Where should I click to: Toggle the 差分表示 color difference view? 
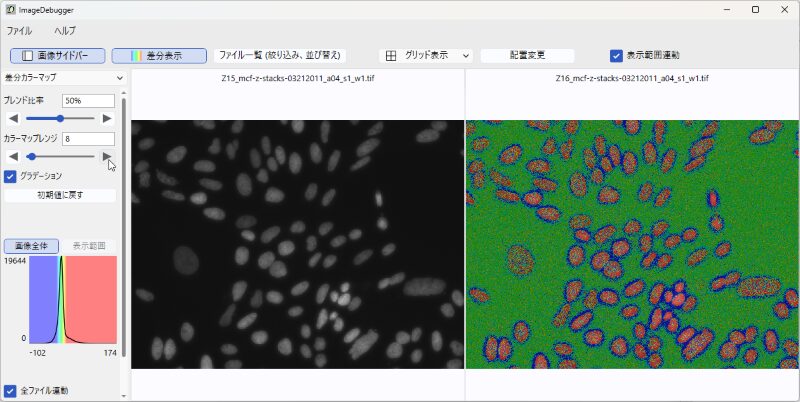click(x=158, y=56)
